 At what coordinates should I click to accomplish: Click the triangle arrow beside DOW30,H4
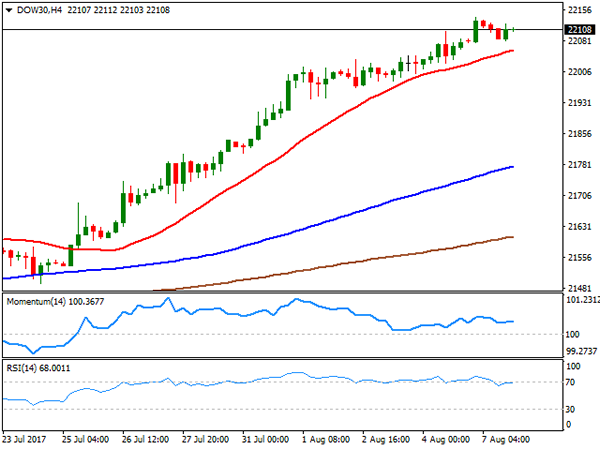[9, 10]
